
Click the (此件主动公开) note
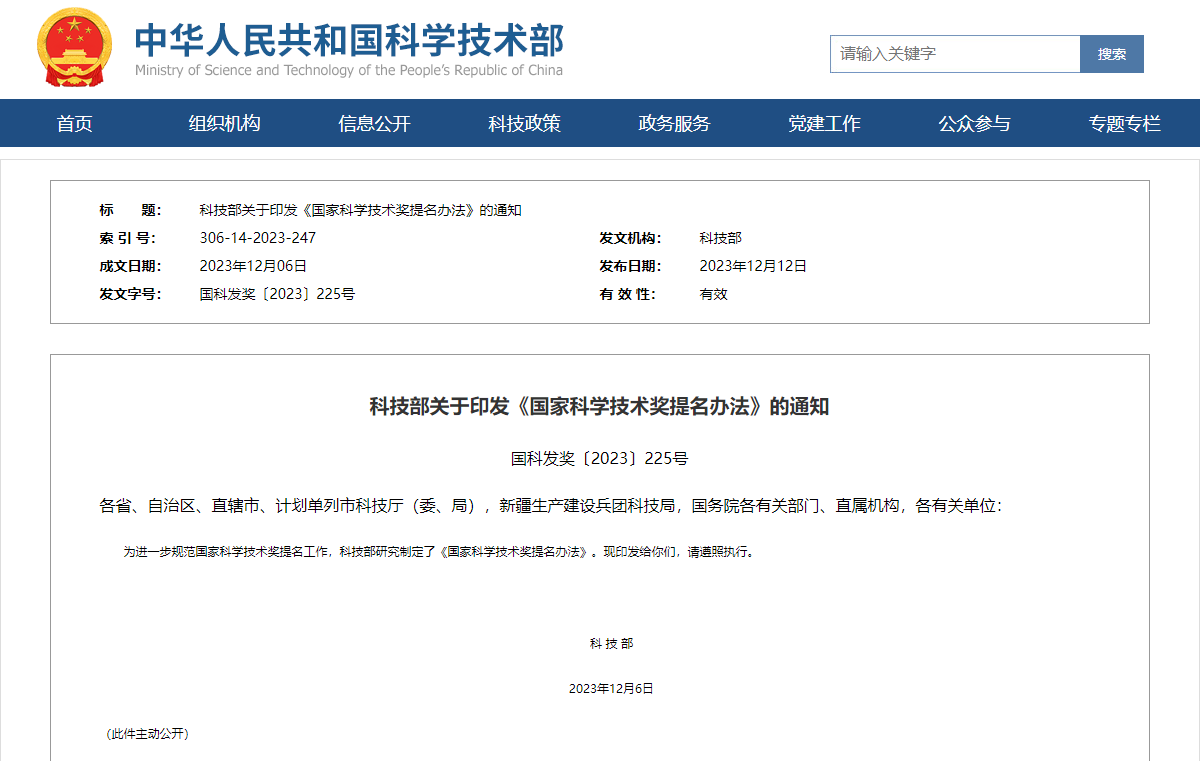147,734
